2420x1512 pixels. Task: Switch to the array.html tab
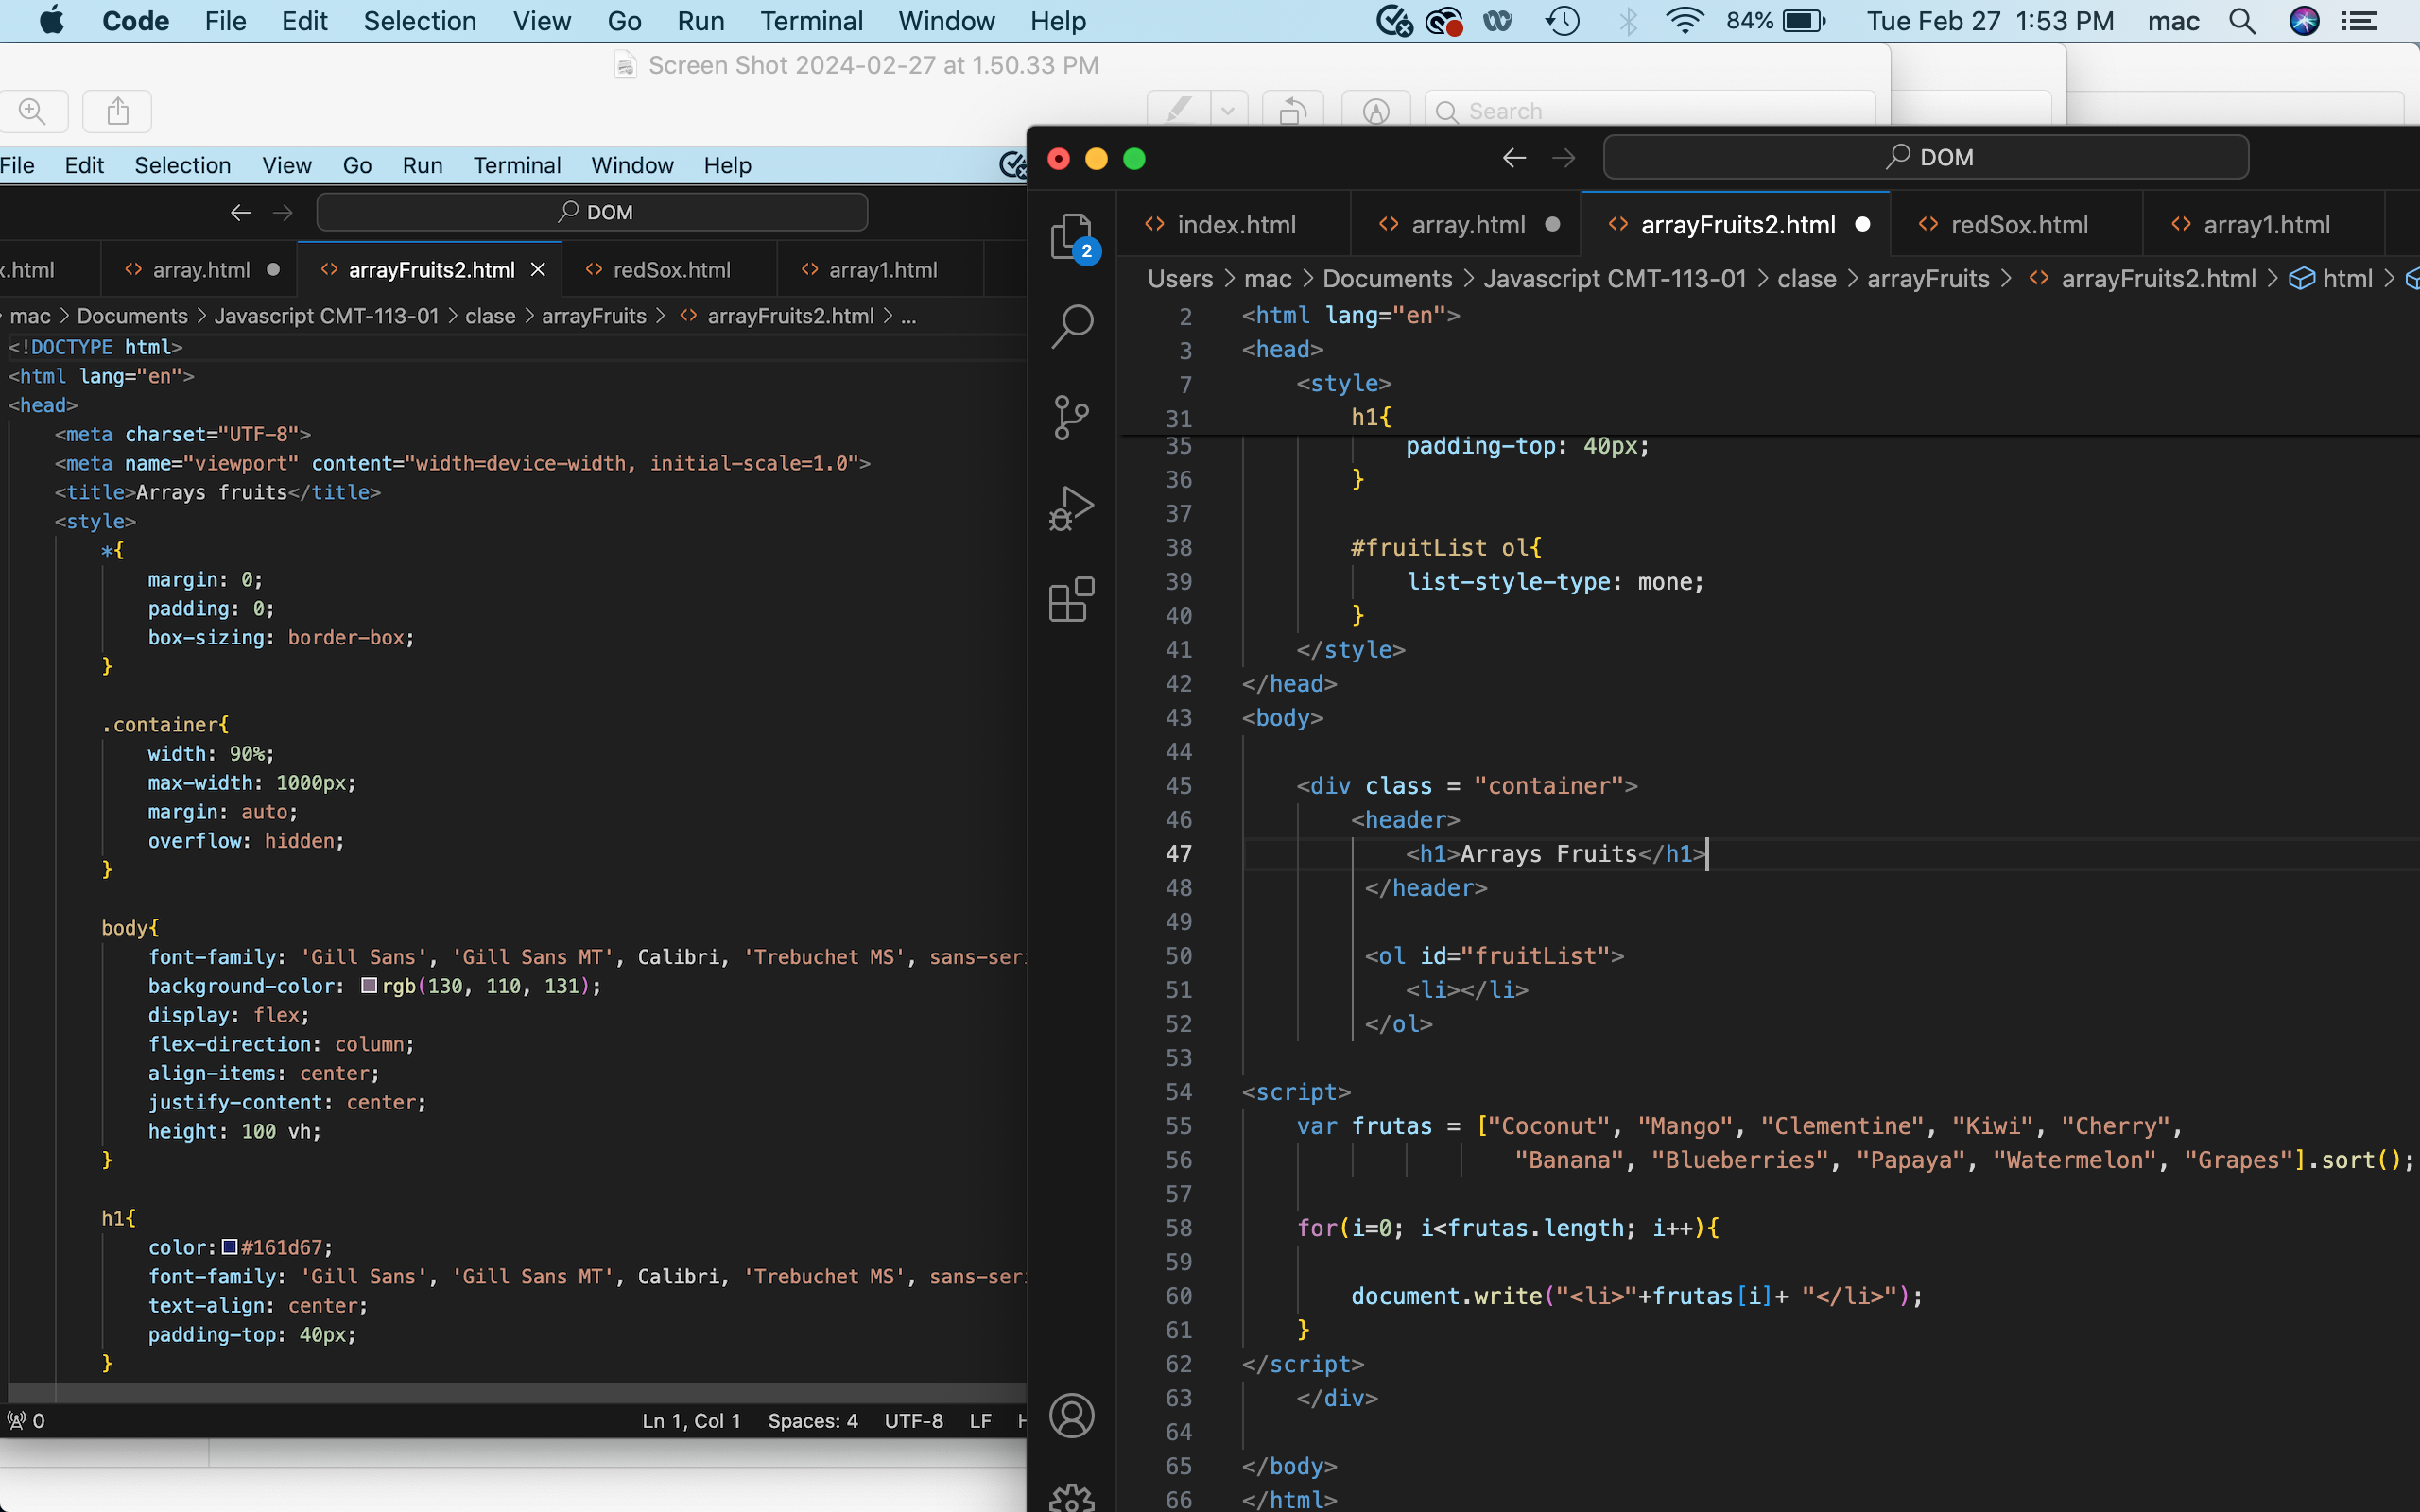coord(1465,223)
